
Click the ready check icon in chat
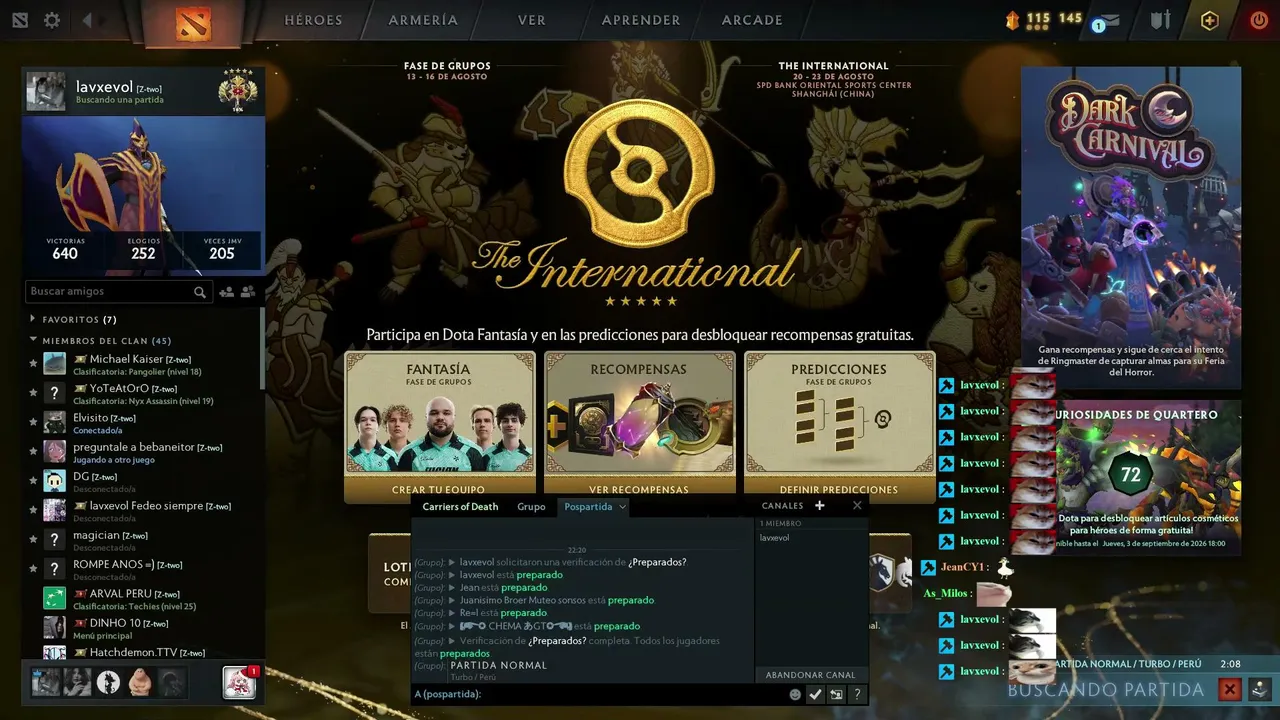(x=816, y=694)
